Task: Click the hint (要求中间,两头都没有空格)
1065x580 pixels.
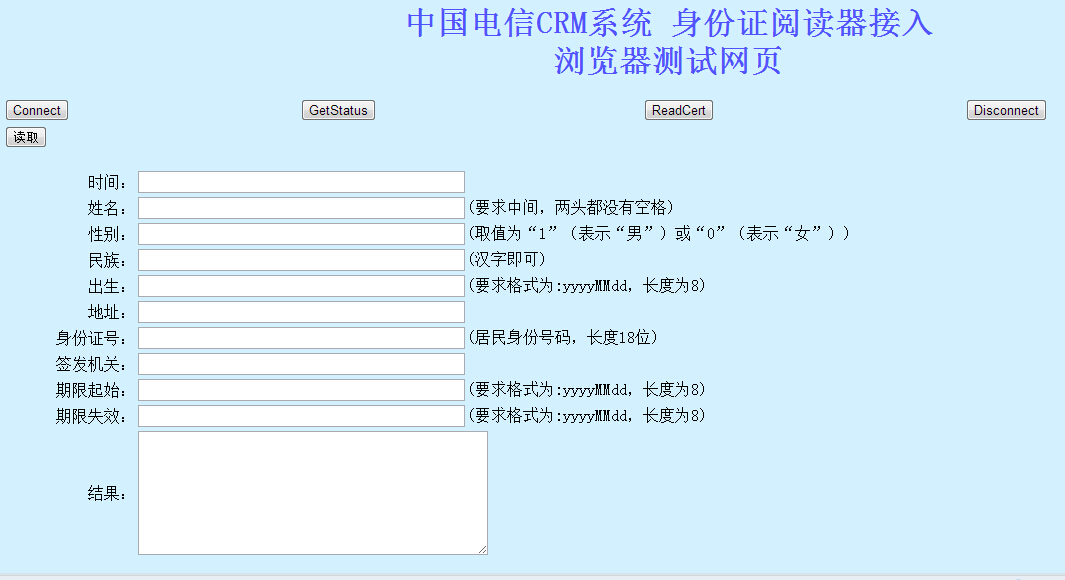Action: pyautogui.click(x=571, y=207)
